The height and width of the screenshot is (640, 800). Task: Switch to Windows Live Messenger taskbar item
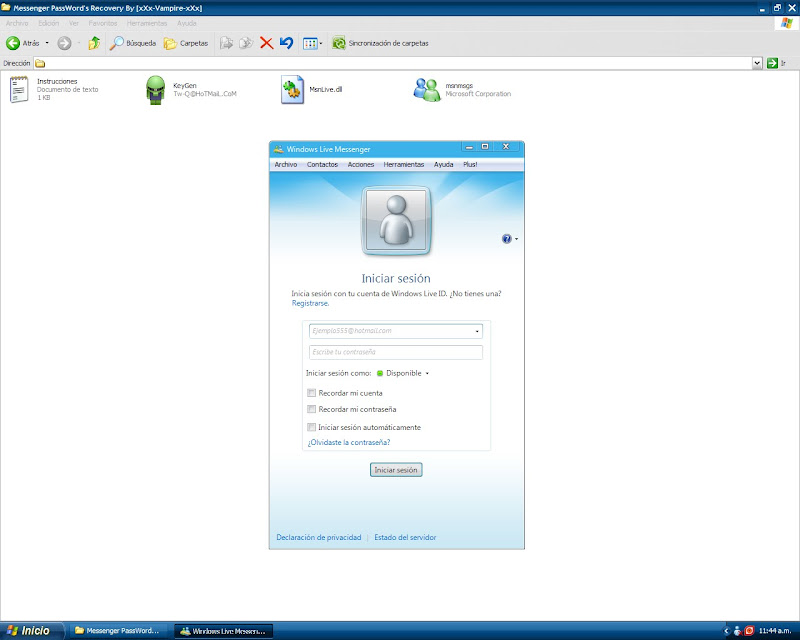(223, 631)
